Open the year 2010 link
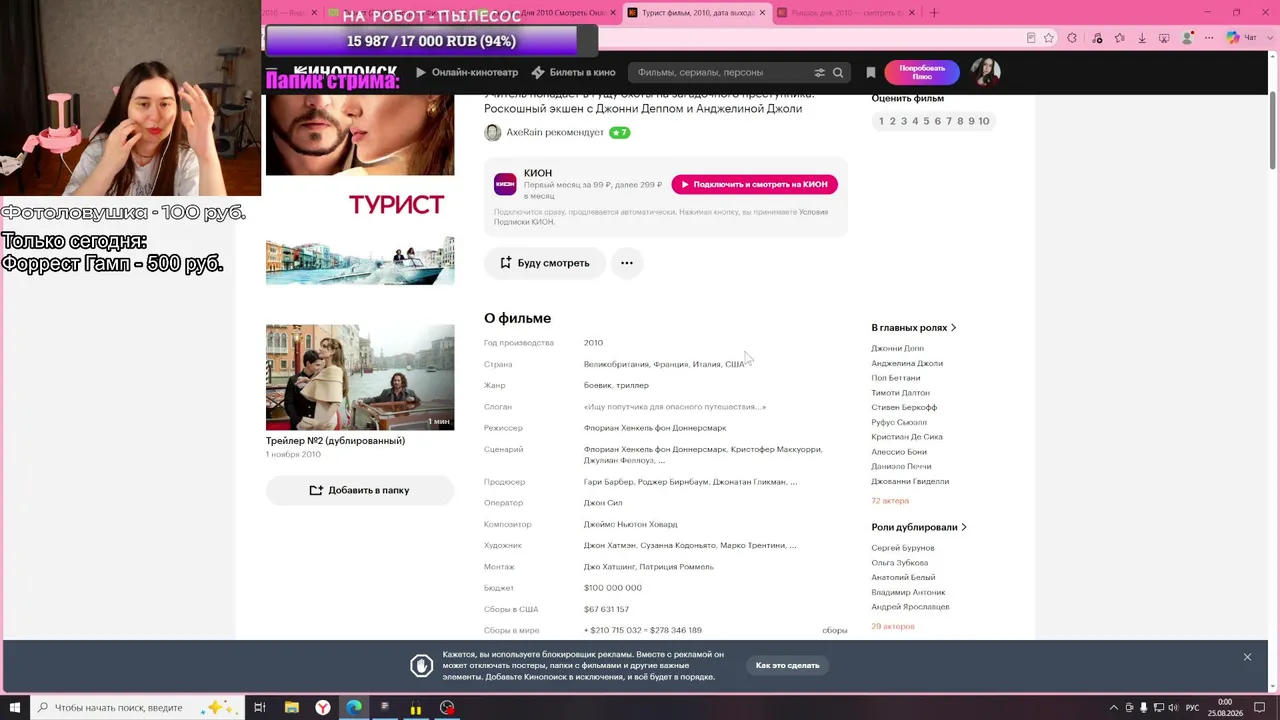Viewport: 1280px width, 720px height. 593,343
